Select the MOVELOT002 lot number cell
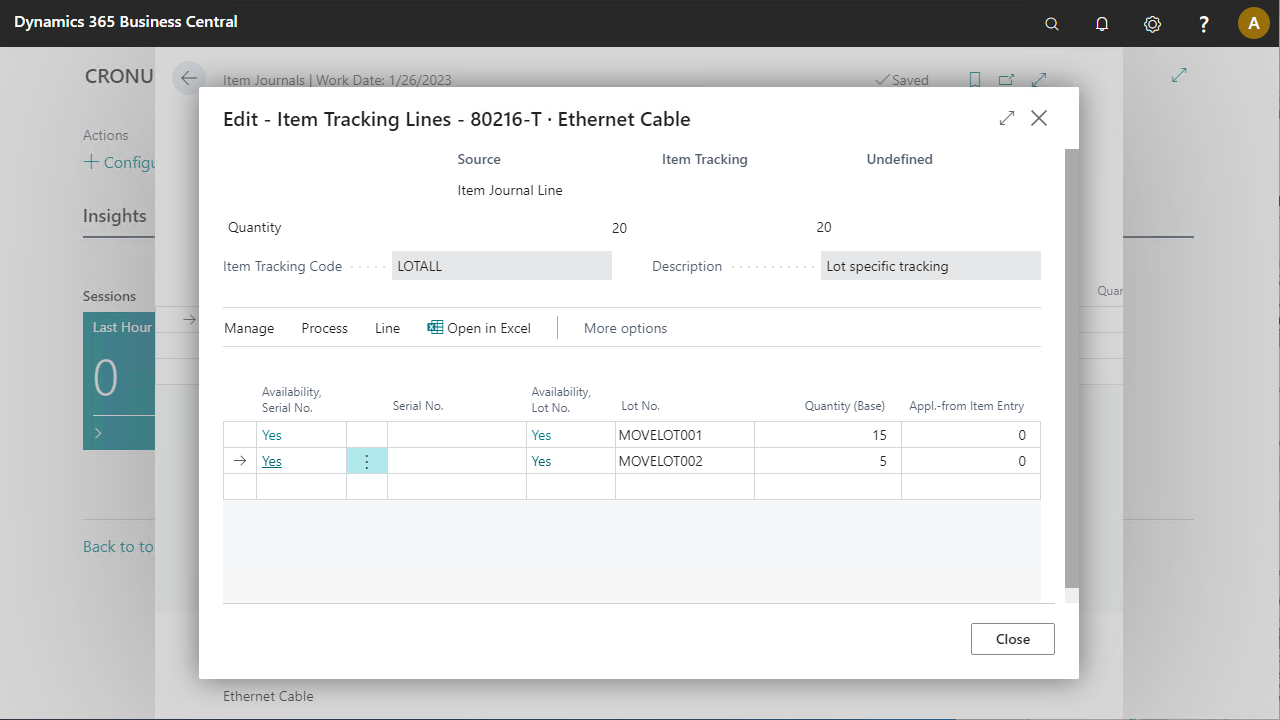Viewport: 1280px width, 720px height. [x=685, y=461]
